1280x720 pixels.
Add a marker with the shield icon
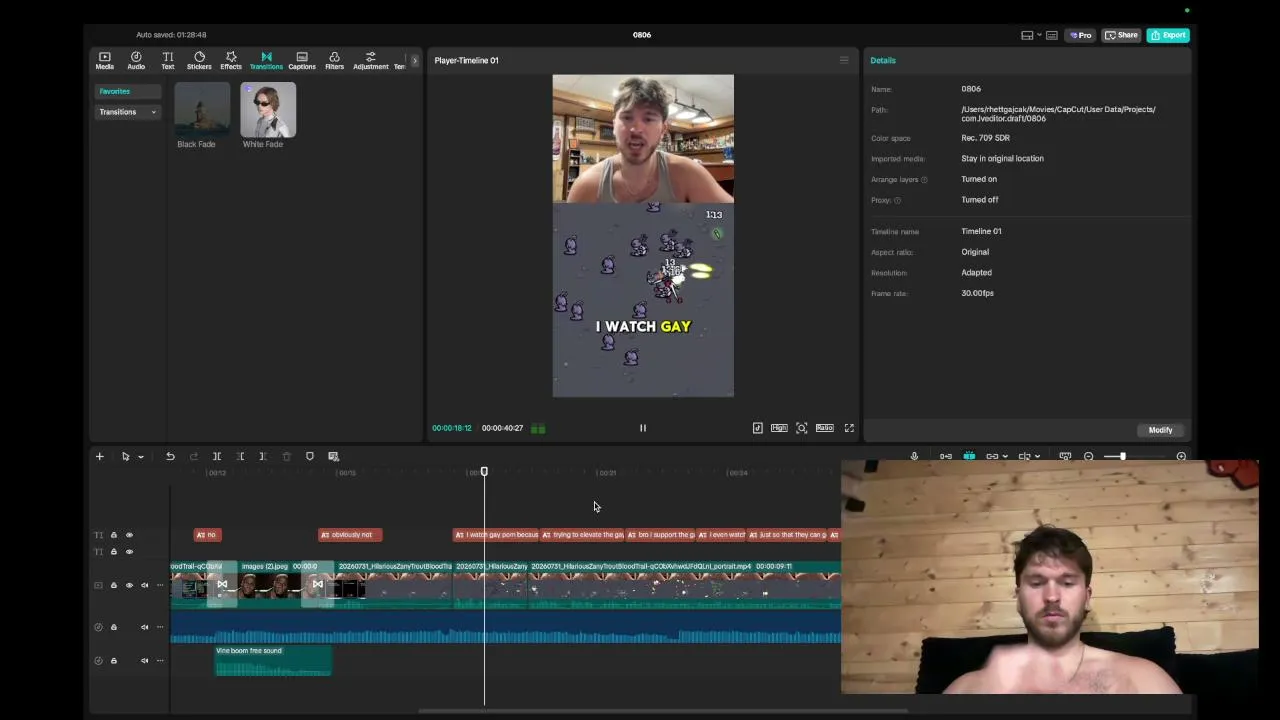pos(310,456)
